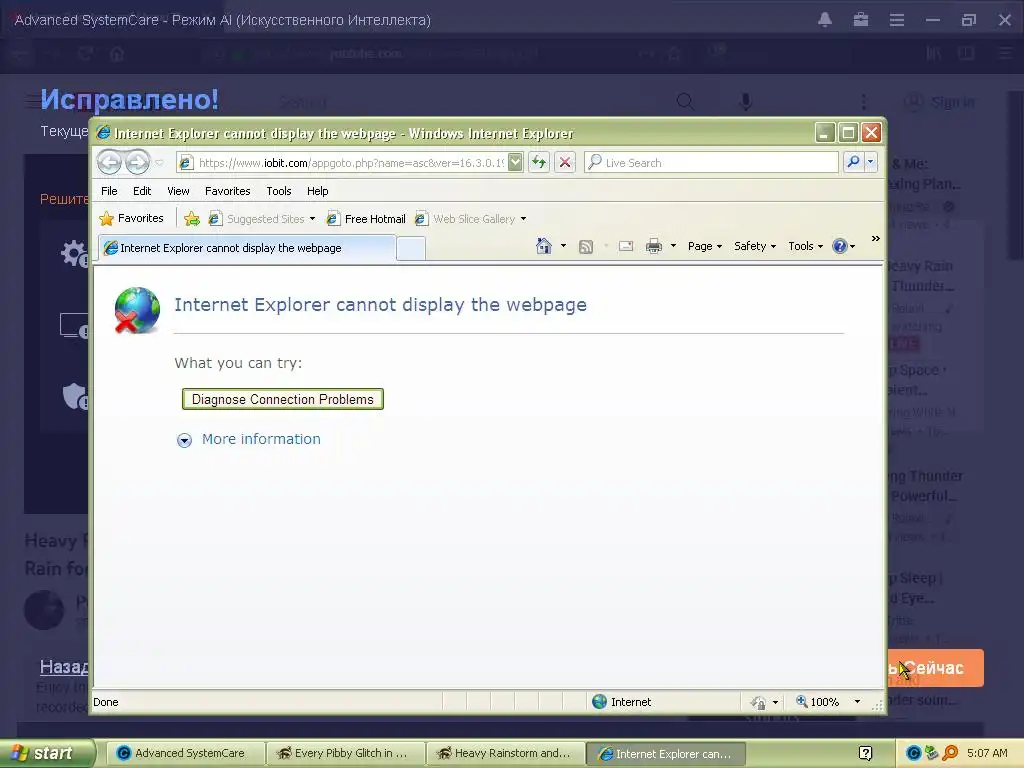Expand the address bar URL history dropdown
This screenshot has height=768, width=1024.
[x=515, y=162]
